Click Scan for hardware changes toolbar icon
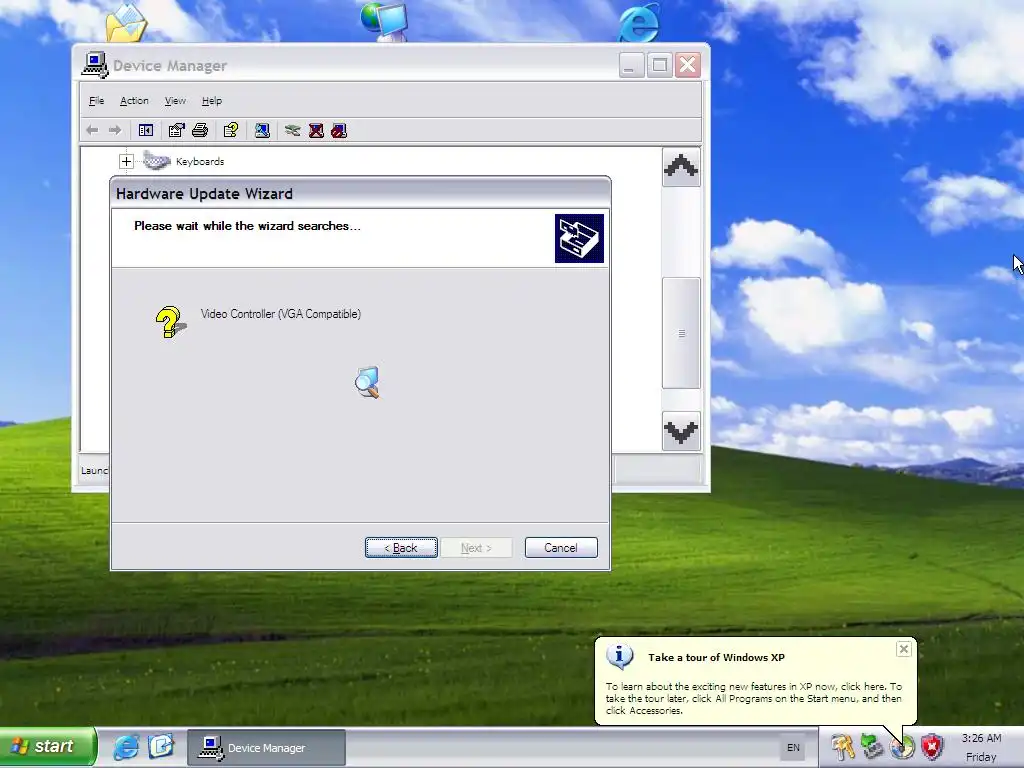The width and height of the screenshot is (1024, 768). click(x=262, y=131)
